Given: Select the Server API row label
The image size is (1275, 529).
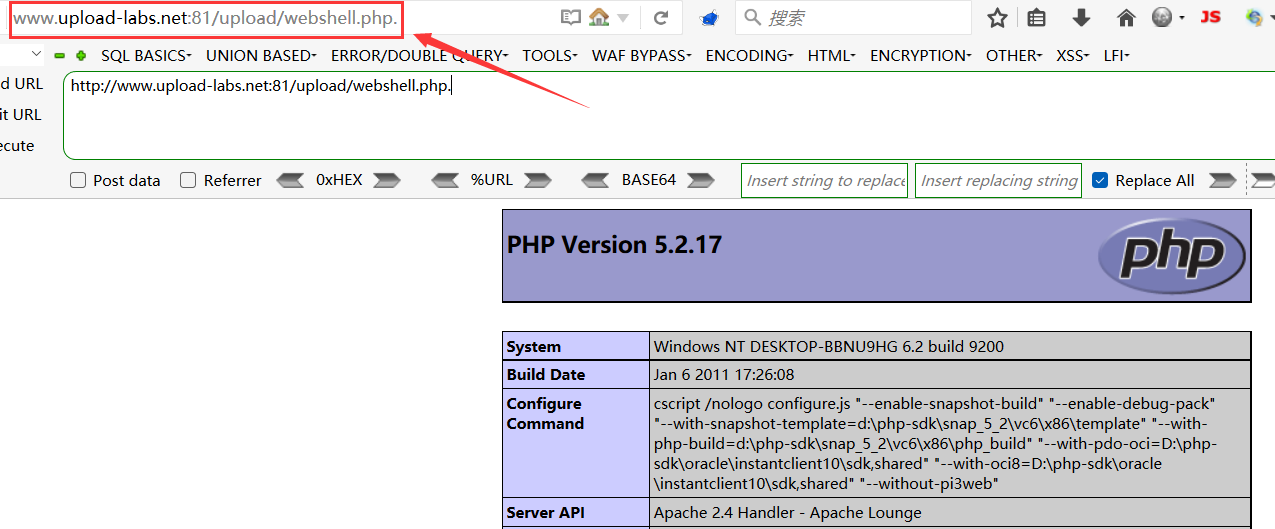Looking at the screenshot, I should coord(546,513).
